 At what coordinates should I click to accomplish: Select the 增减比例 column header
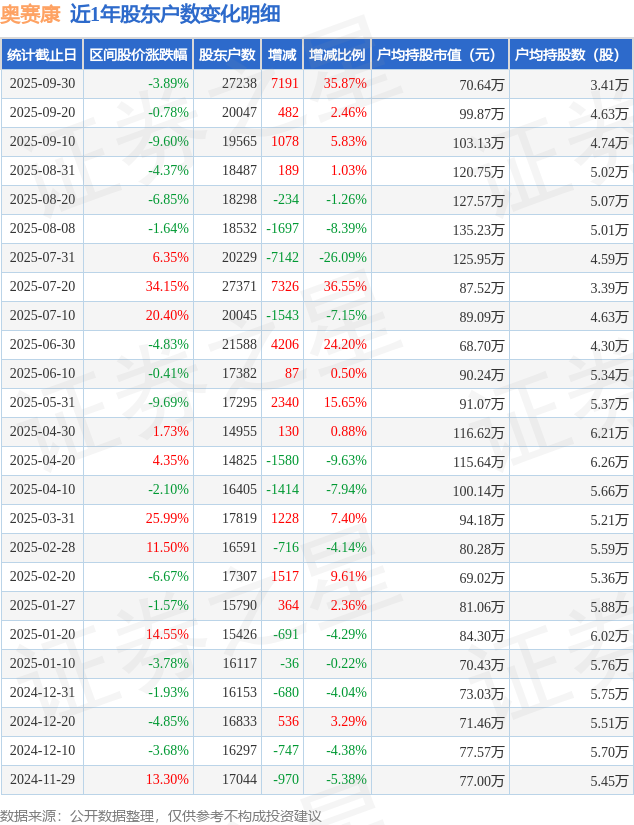(337, 55)
